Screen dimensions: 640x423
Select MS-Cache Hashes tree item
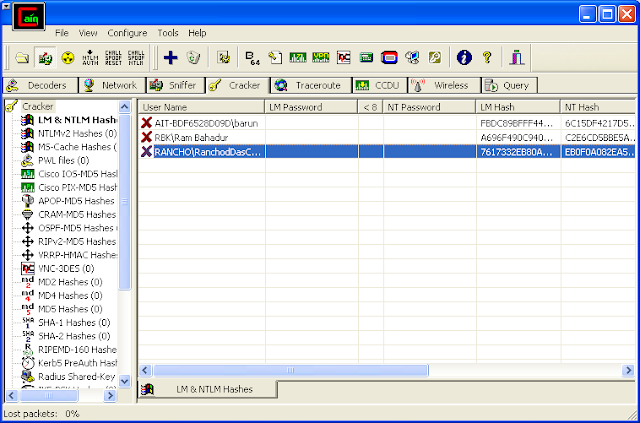tap(77, 147)
